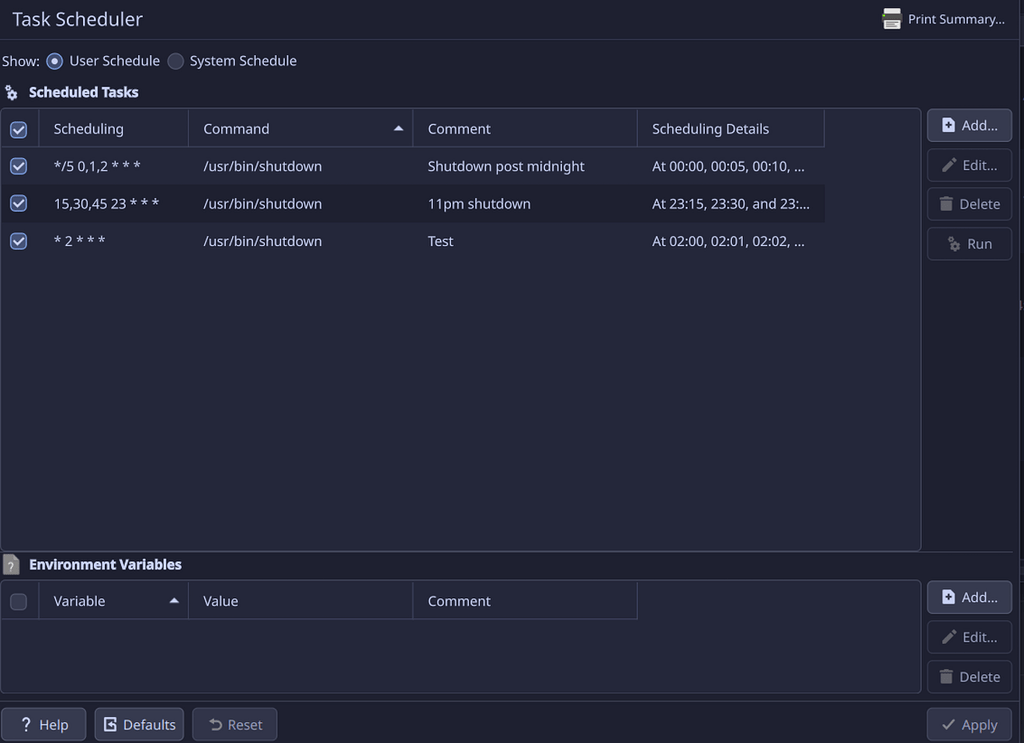Click the pencil icon on the Edit button

coord(950,165)
